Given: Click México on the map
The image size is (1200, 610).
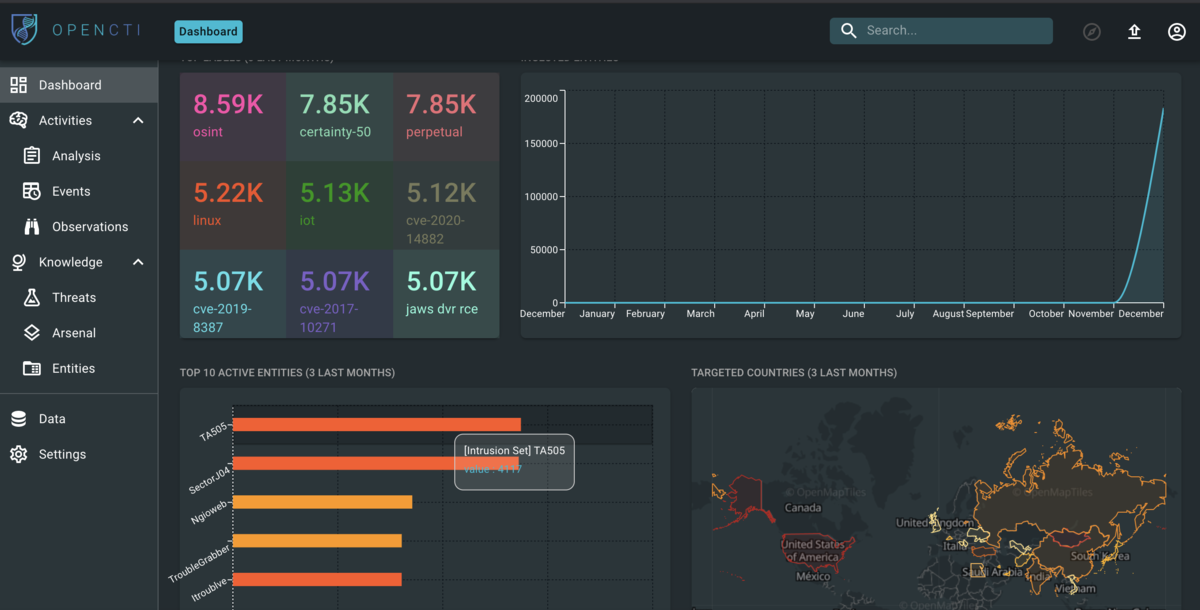Looking at the screenshot, I should click(x=813, y=577).
